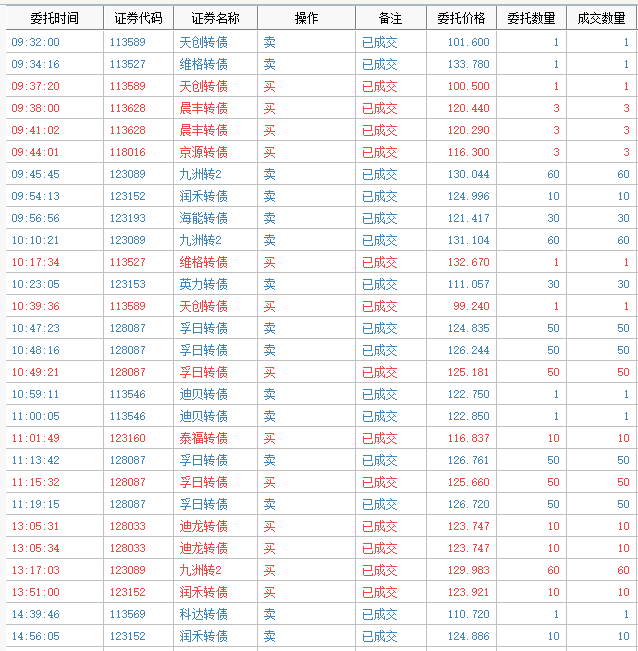Select the 11:15:32 order time cell
This screenshot has height=651, width=638.
click(35, 482)
